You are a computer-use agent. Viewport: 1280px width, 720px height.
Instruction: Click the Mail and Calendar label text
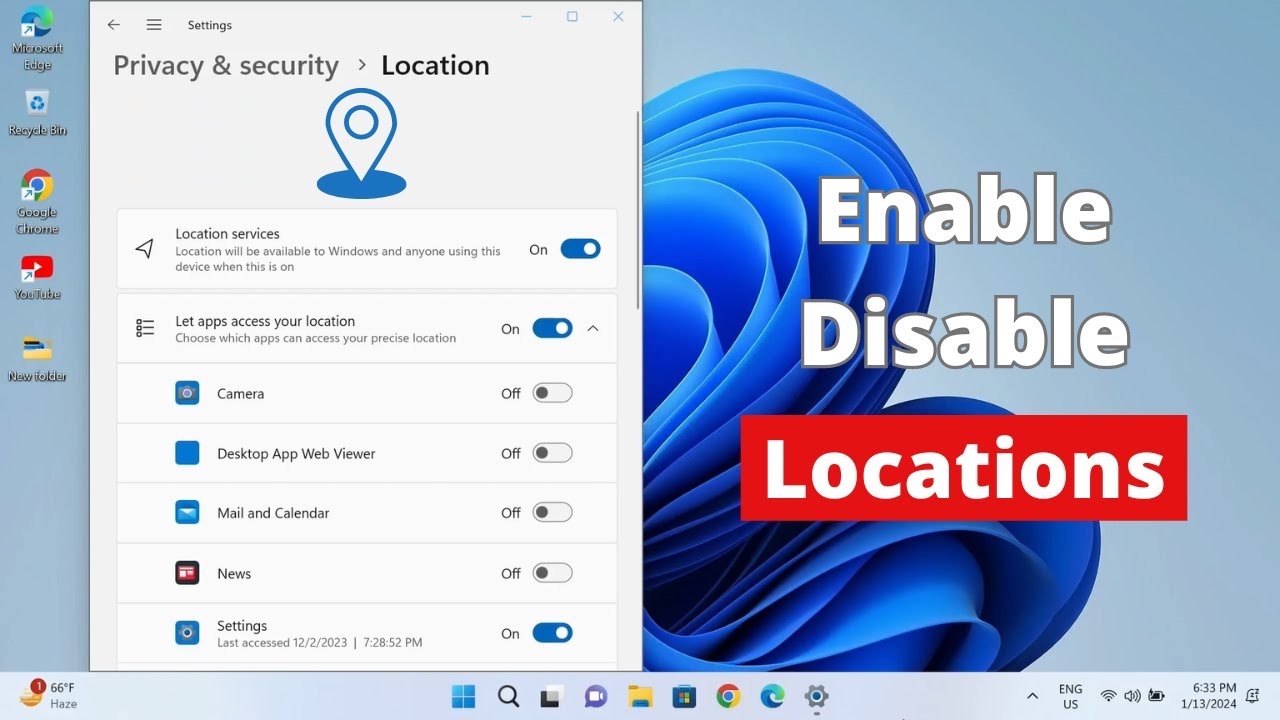point(273,513)
